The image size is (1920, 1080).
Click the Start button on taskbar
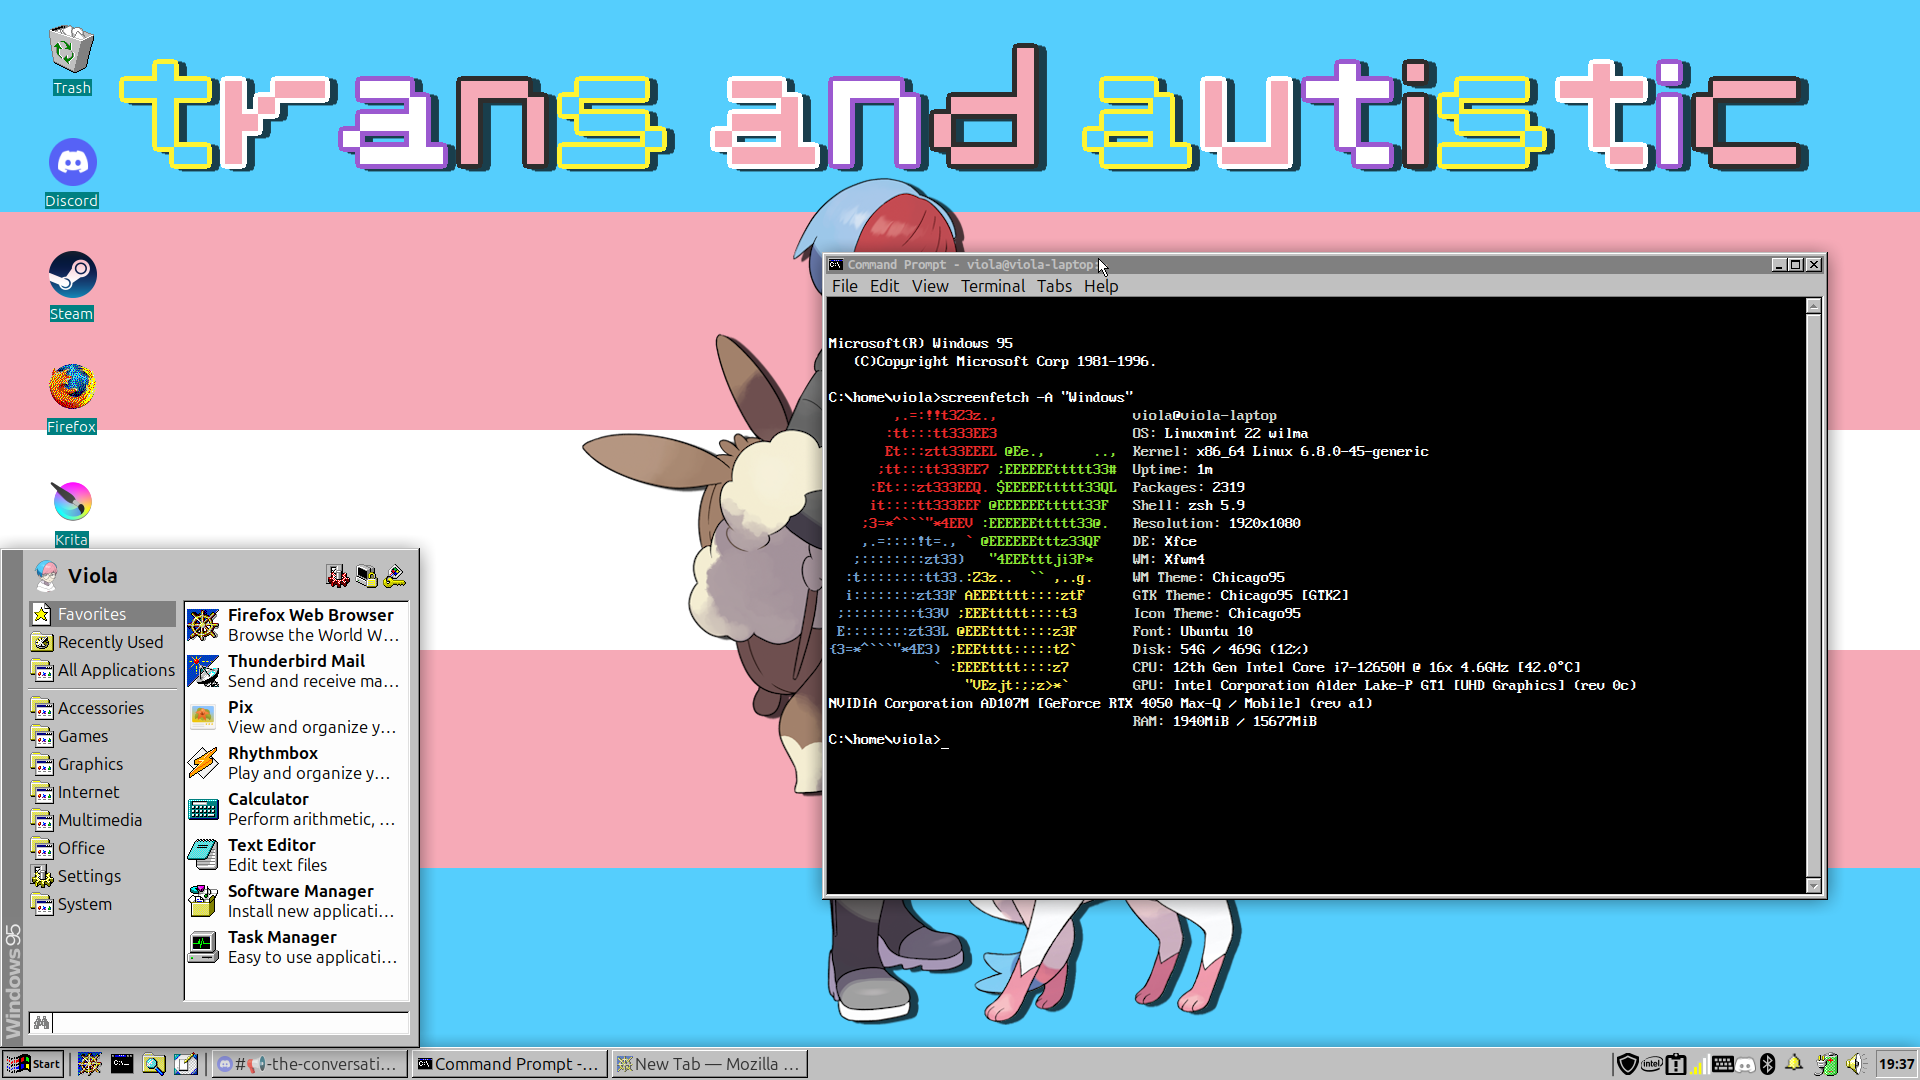pyautogui.click(x=34, y=1064)
